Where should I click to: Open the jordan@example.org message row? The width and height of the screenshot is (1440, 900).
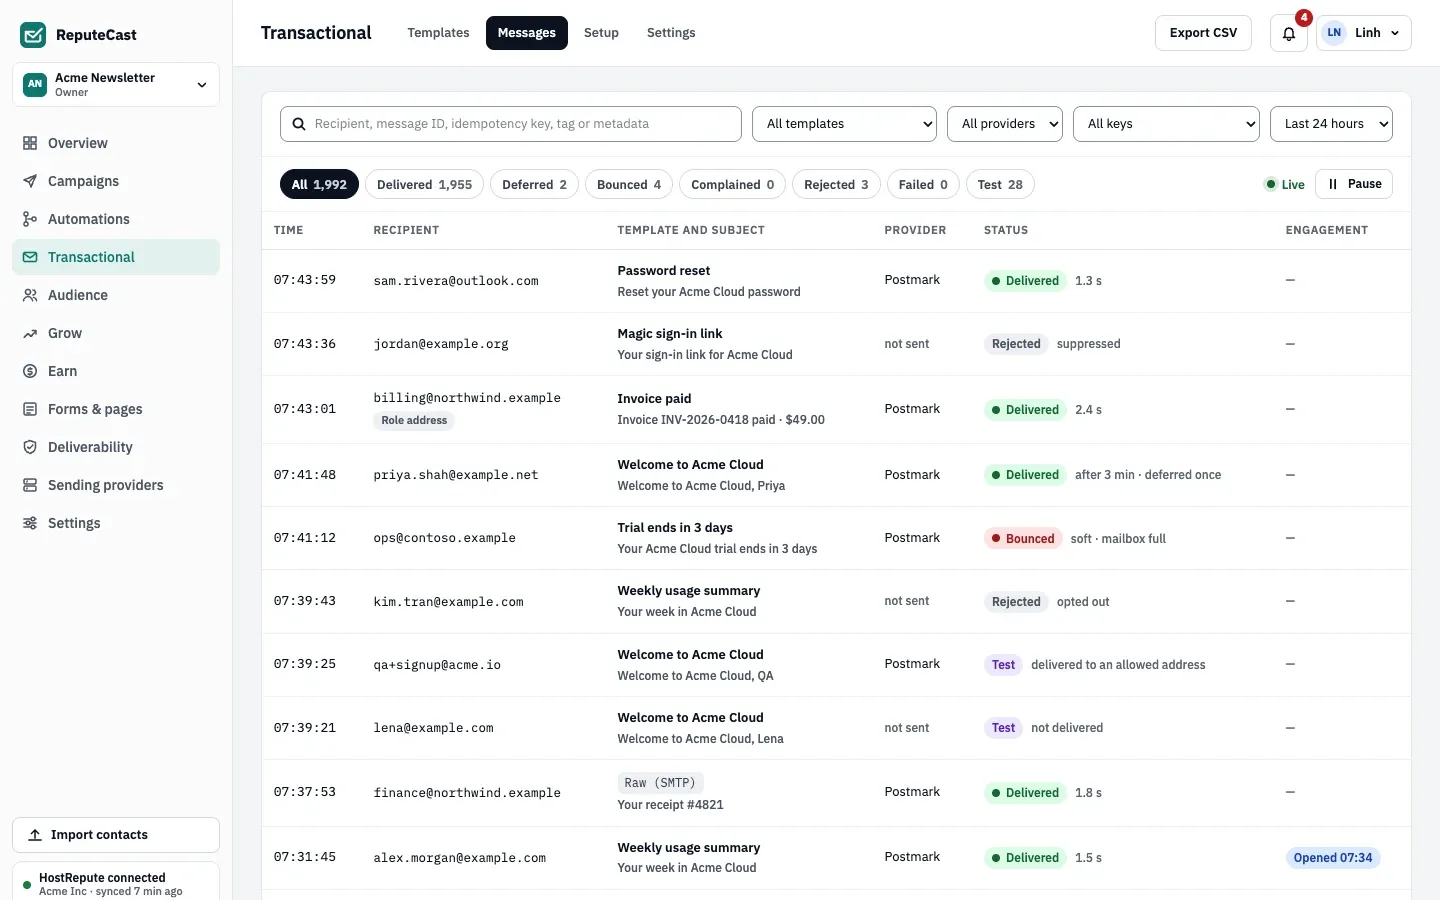(x=836, y=344)
